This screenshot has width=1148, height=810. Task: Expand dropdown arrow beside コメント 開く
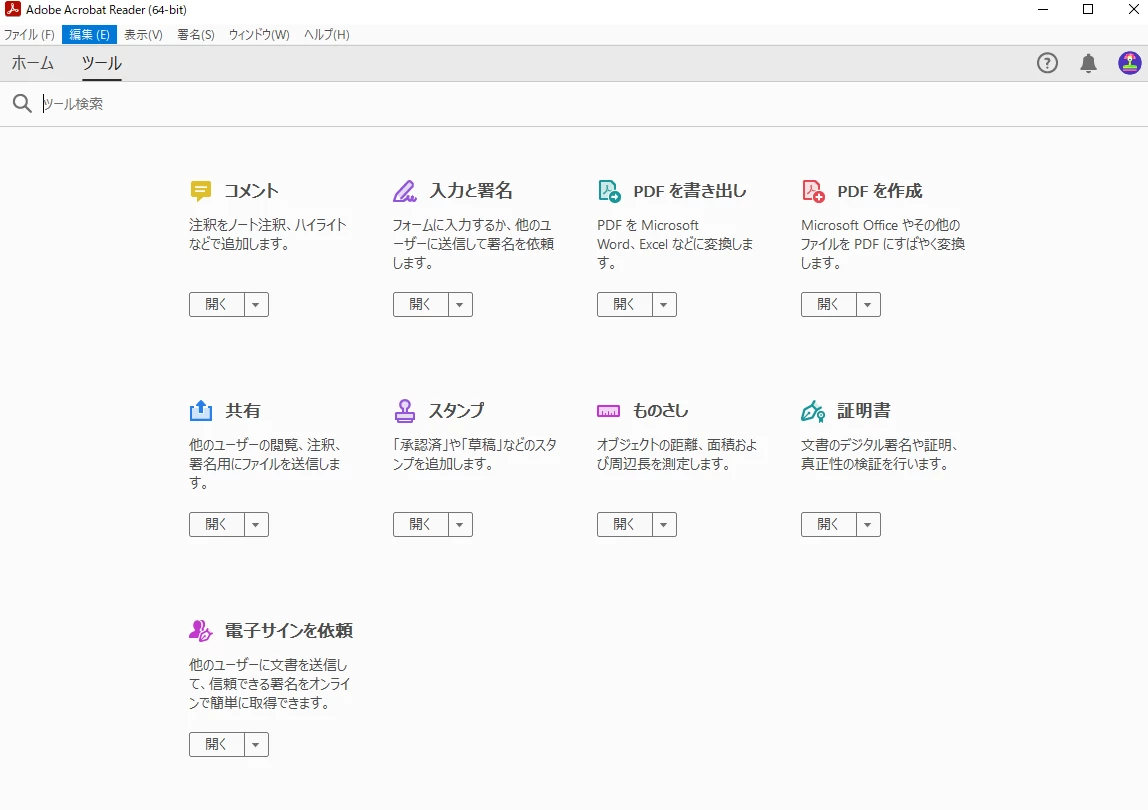point(256,305)
